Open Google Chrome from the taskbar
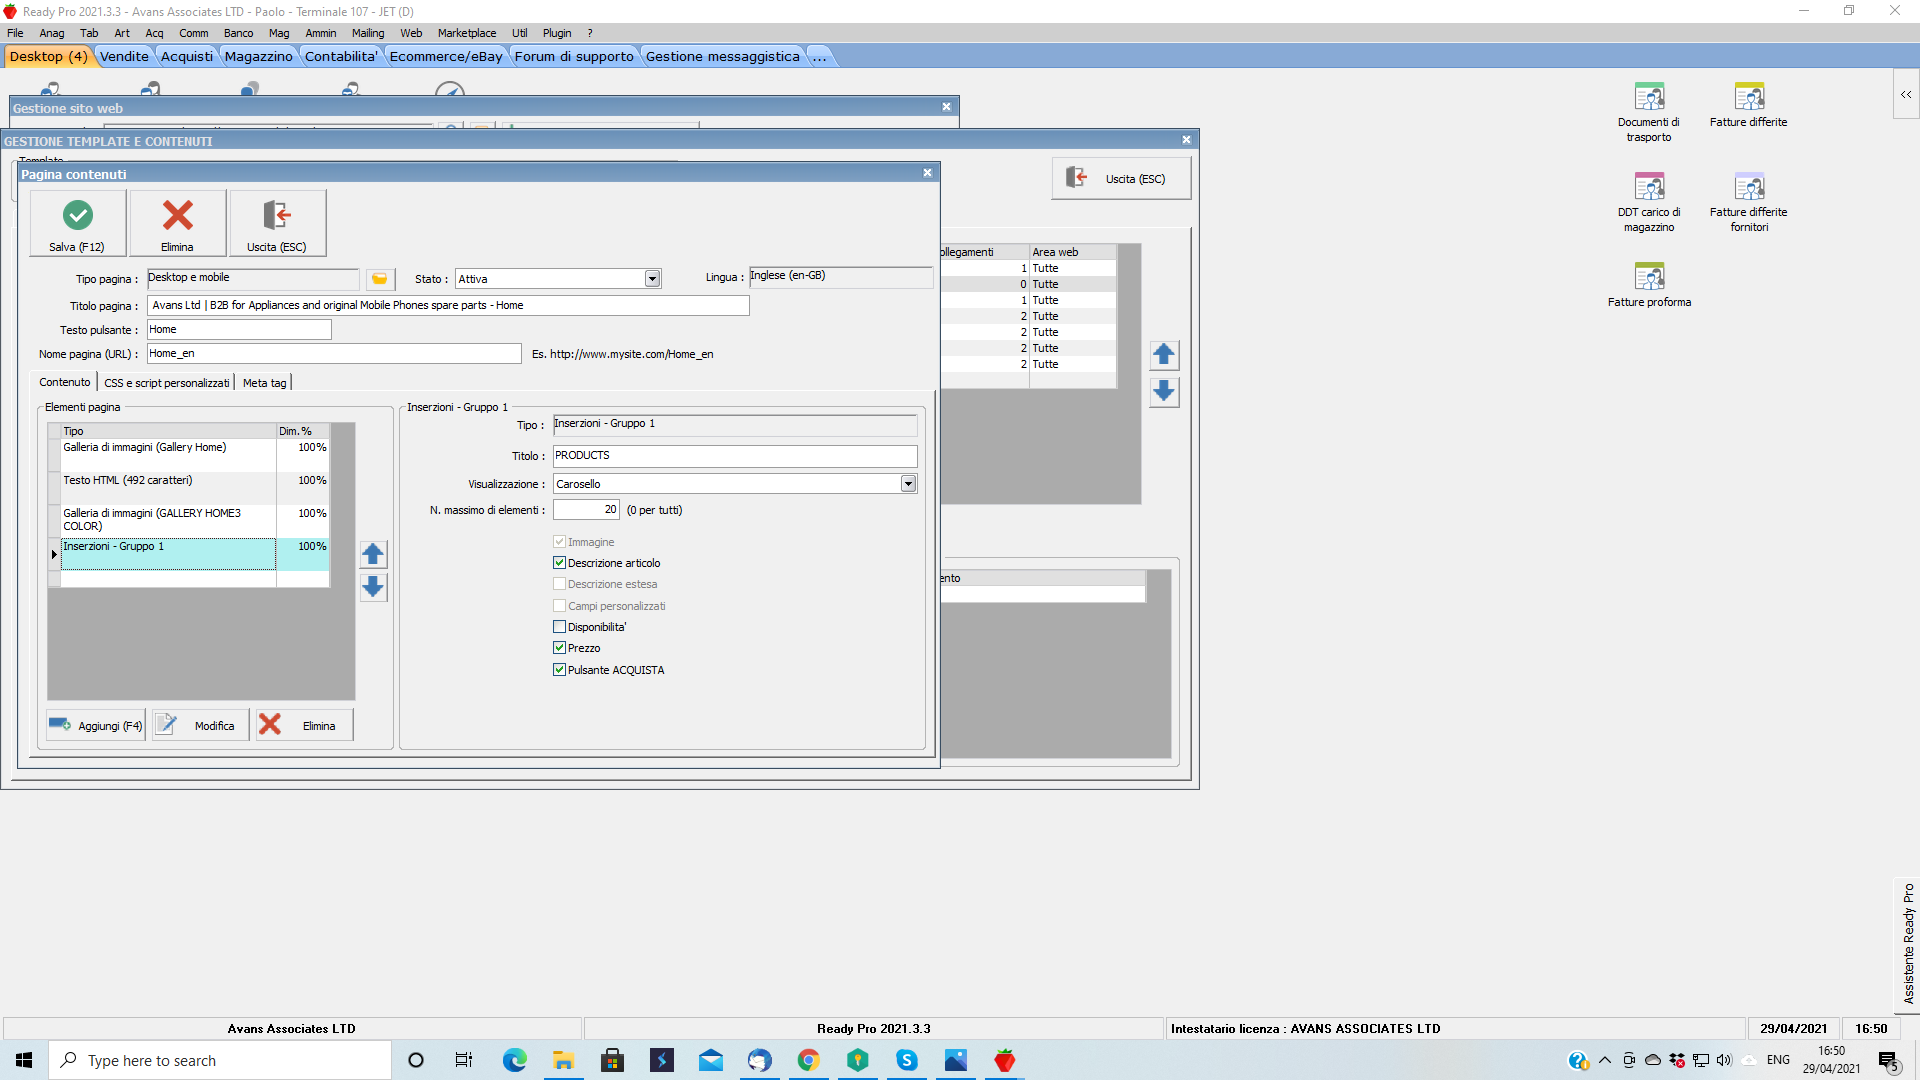The image size is (1920, 1080). tap(808, 1060)
